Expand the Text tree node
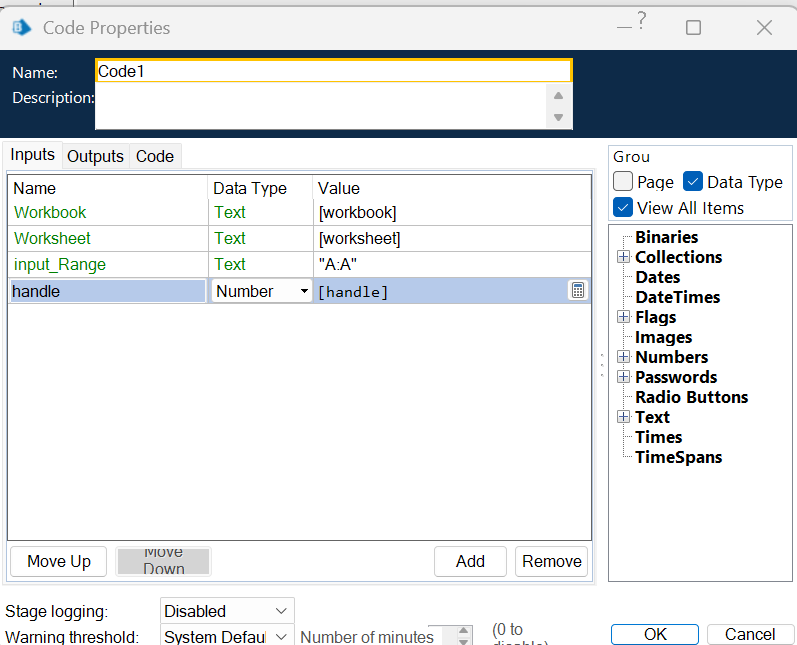 pyautogui.click(x=623, y=417)
